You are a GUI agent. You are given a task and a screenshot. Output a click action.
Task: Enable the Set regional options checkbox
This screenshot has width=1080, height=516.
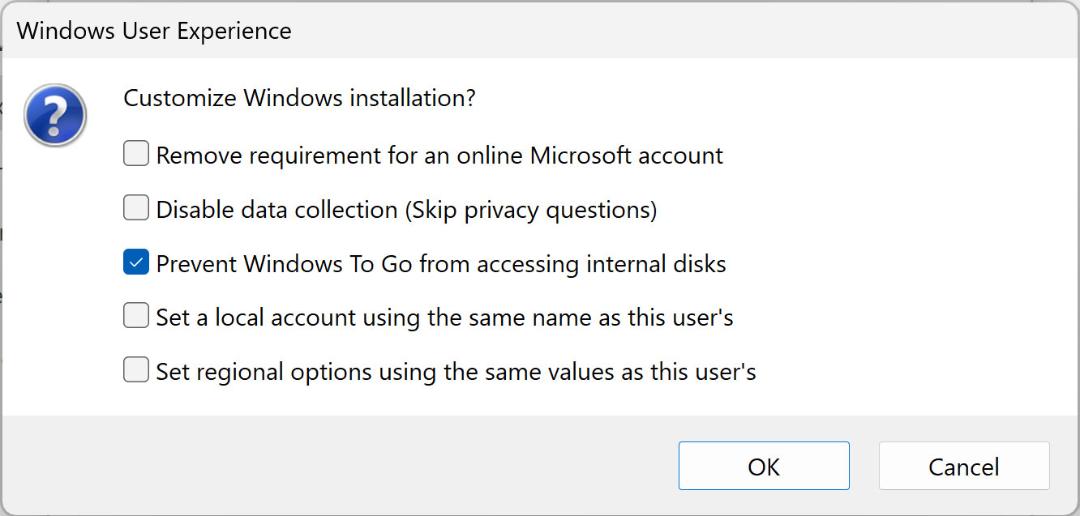(x=136, y=370)
